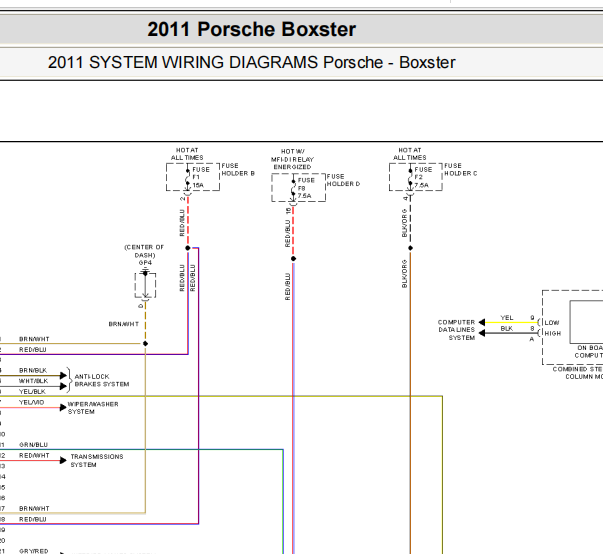Viewport: 603px width, 554px height.
Task: Click the "HIGH" terminal label
Action: [553, 333]
